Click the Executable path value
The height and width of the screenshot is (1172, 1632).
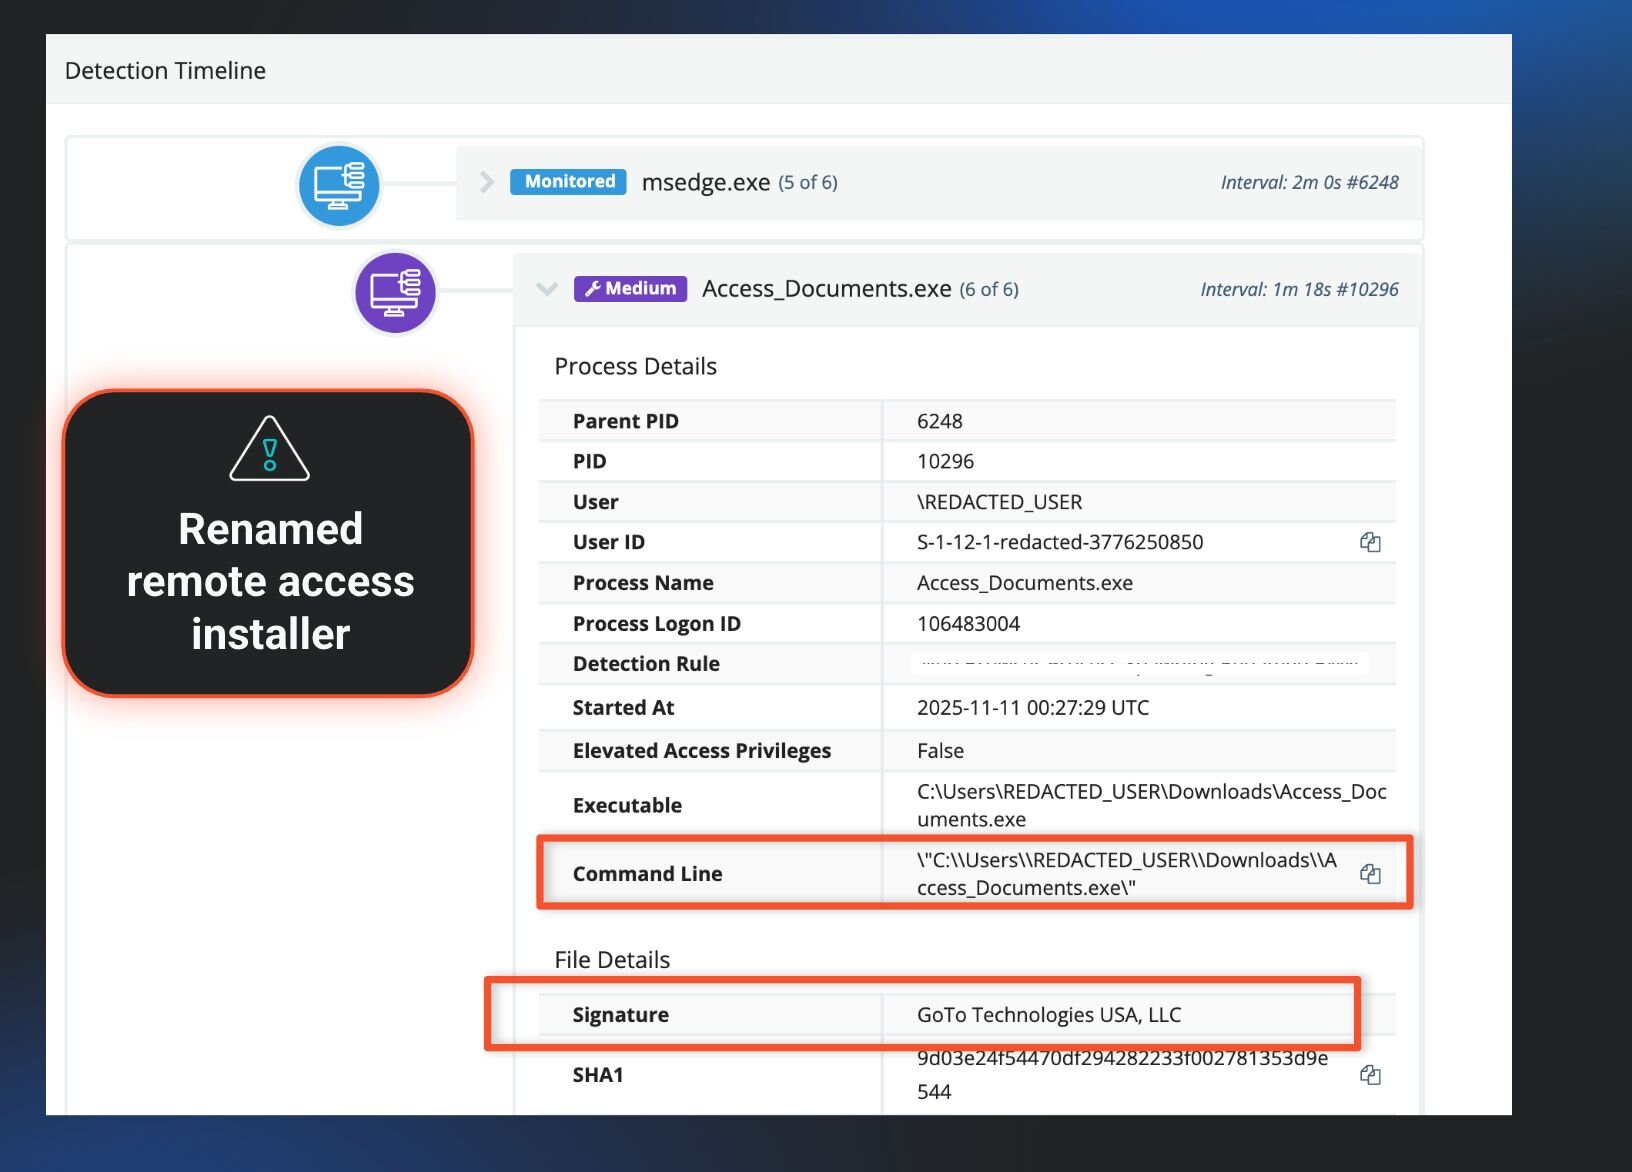(1150, 805)
